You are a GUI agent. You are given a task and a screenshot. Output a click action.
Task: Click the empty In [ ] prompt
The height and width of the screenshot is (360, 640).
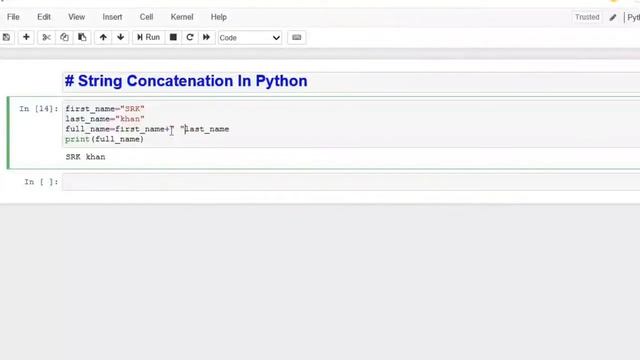tap(41, 182)
